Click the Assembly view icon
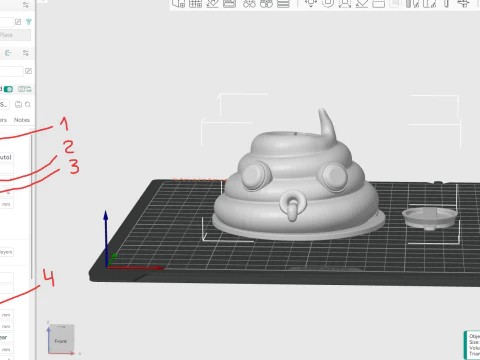480x360 pixels. (x=463, y=3)
